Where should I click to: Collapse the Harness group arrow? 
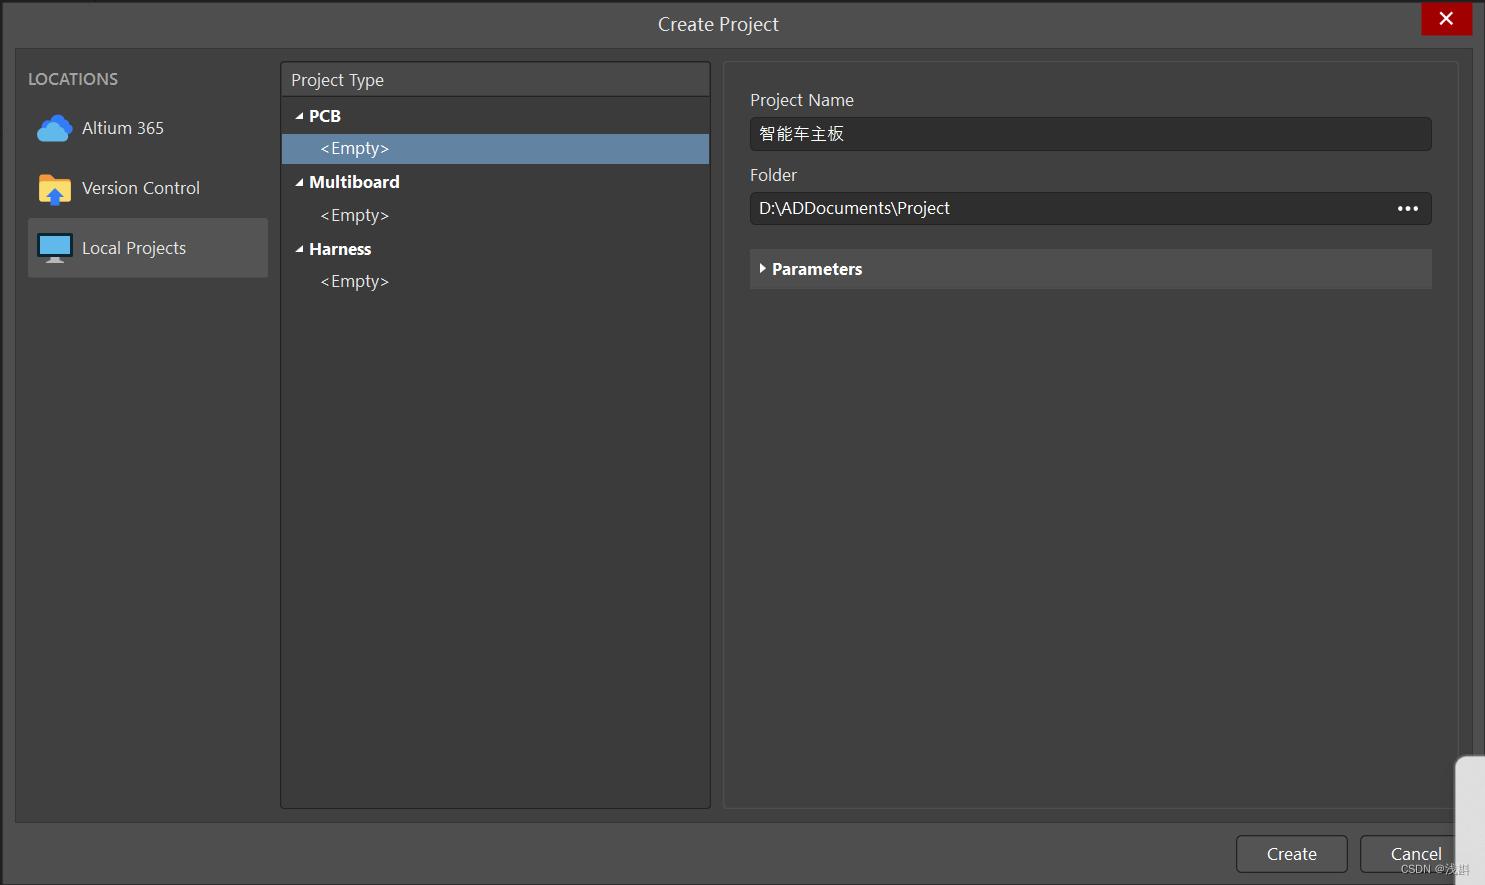pyautogui.click(x=299, y=249)
